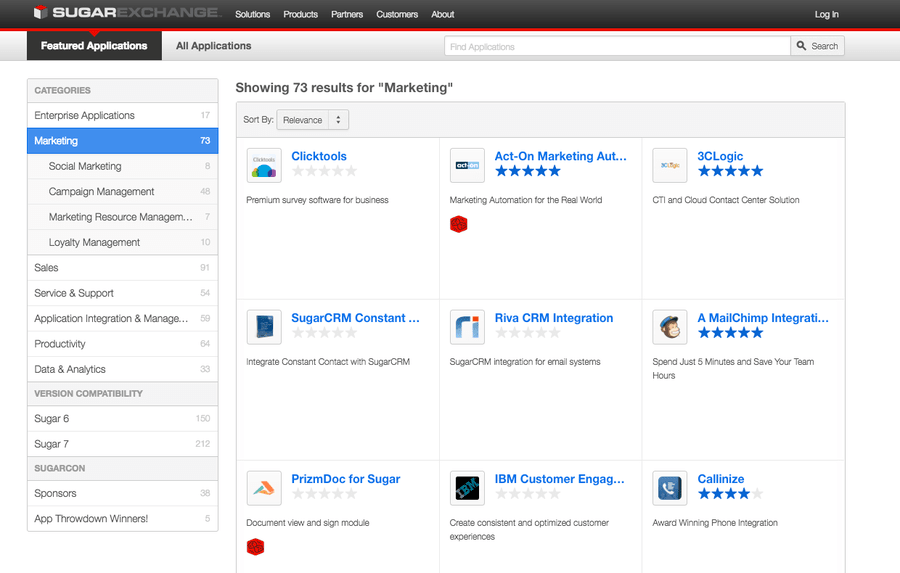The height and width of the screenshot is (573, 900).
Task: Open the SugarCRM Constant Contact title link
Action: coord(355,318)
